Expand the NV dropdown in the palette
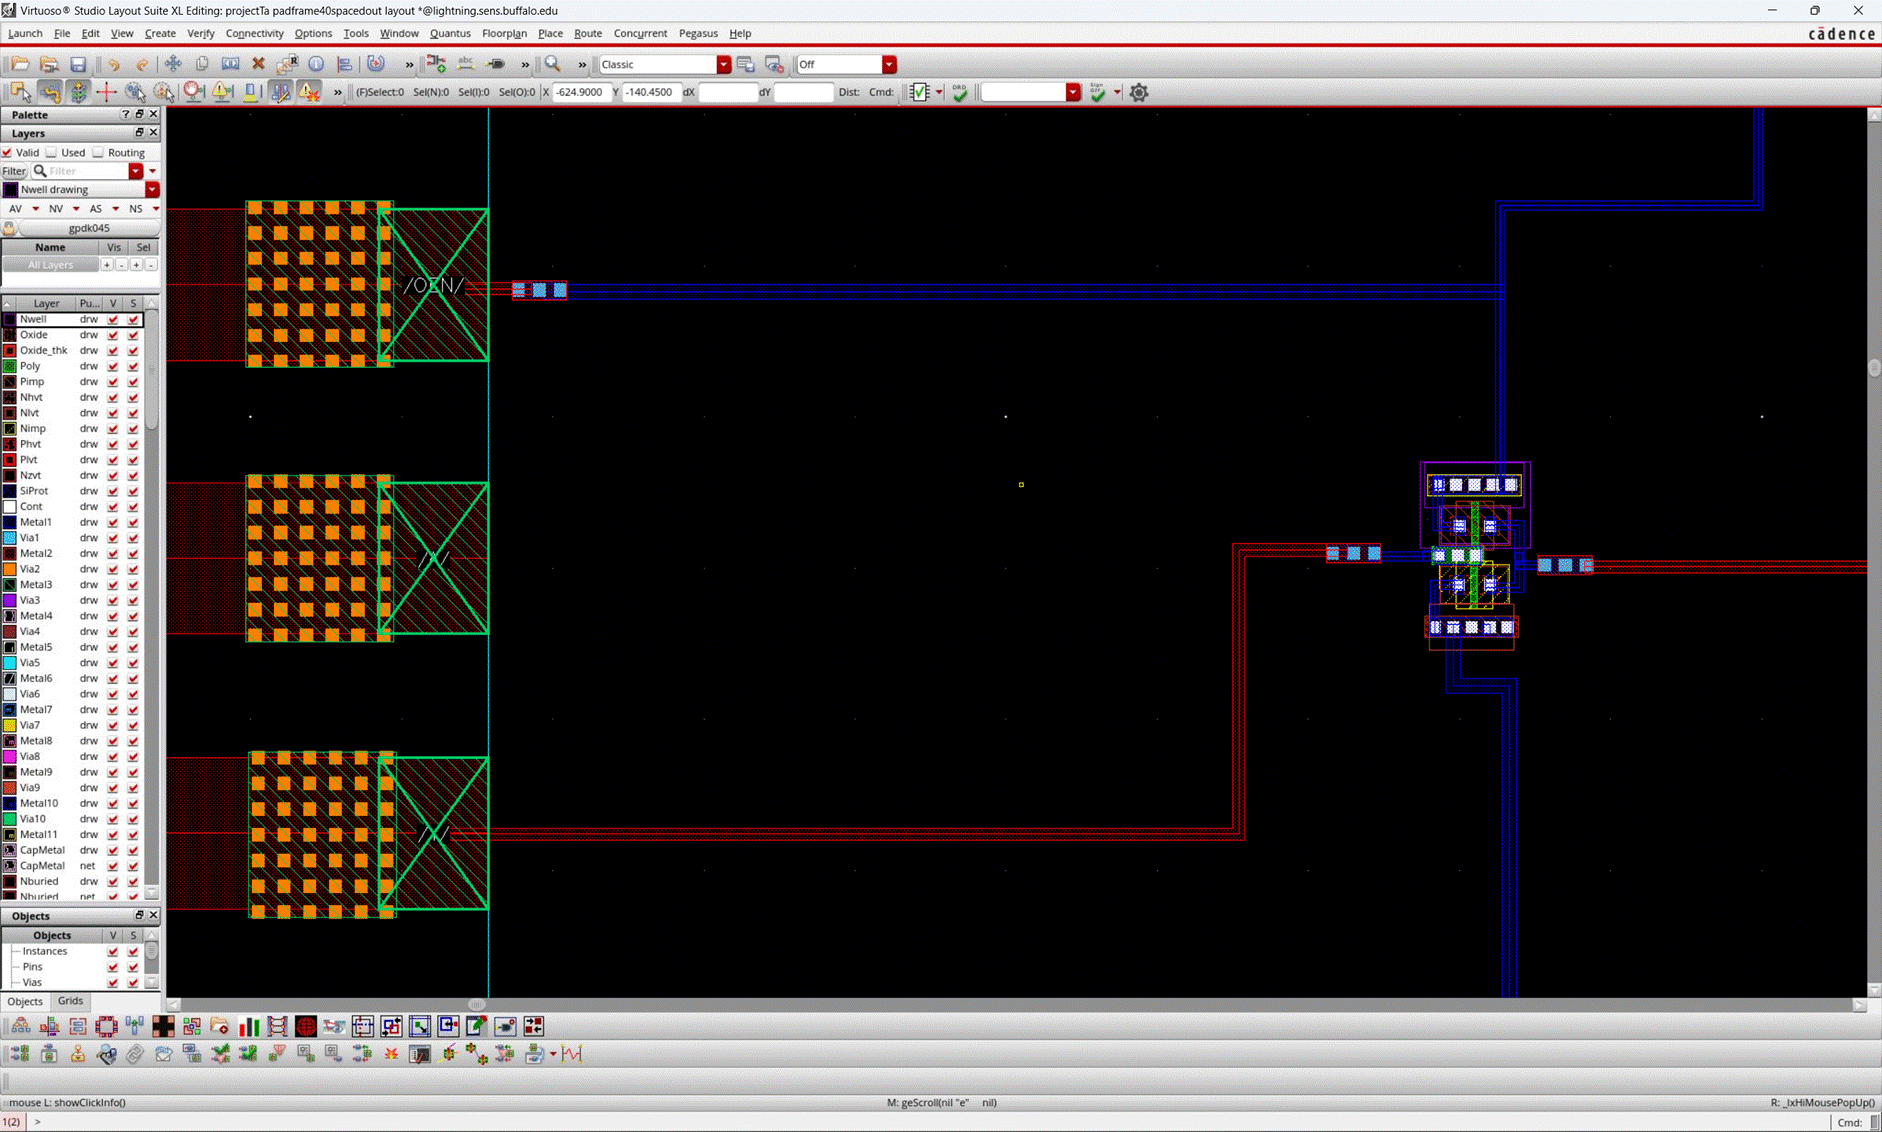Image resolution: width=1882 pixels, height=1132 pixels. pos(76,209)
